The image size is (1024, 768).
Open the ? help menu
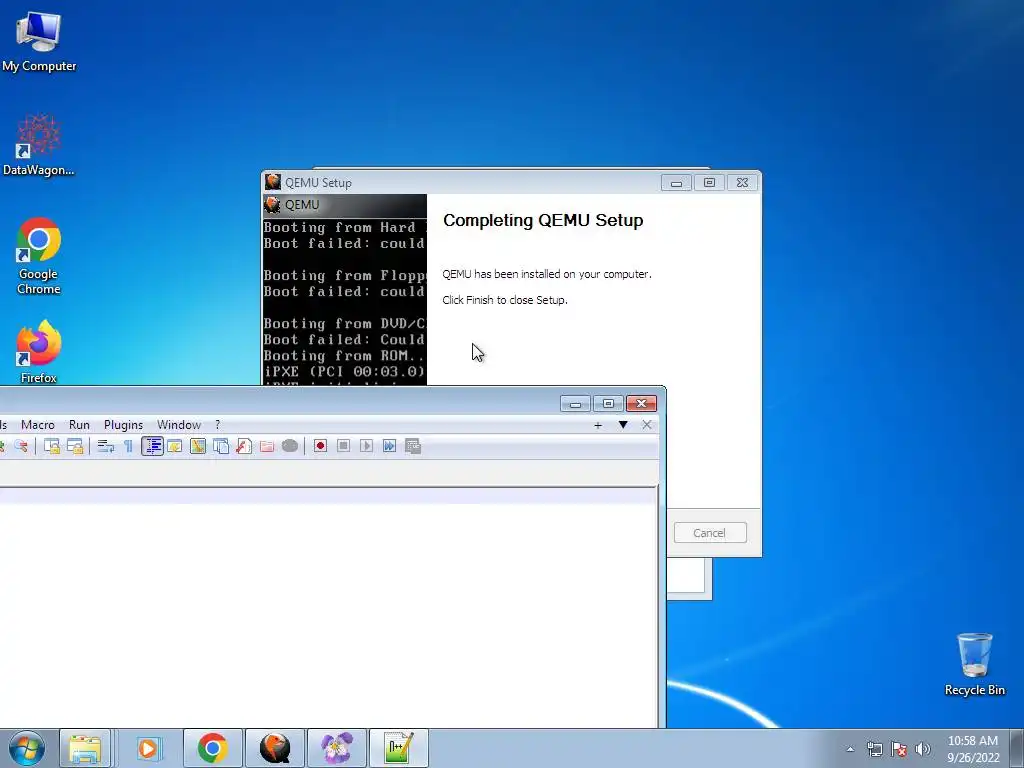[217, 425]
